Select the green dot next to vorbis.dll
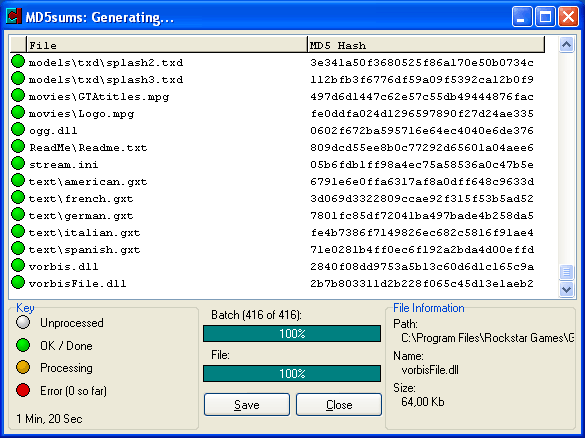Screen dimensions: 585x438 [18, 266]
